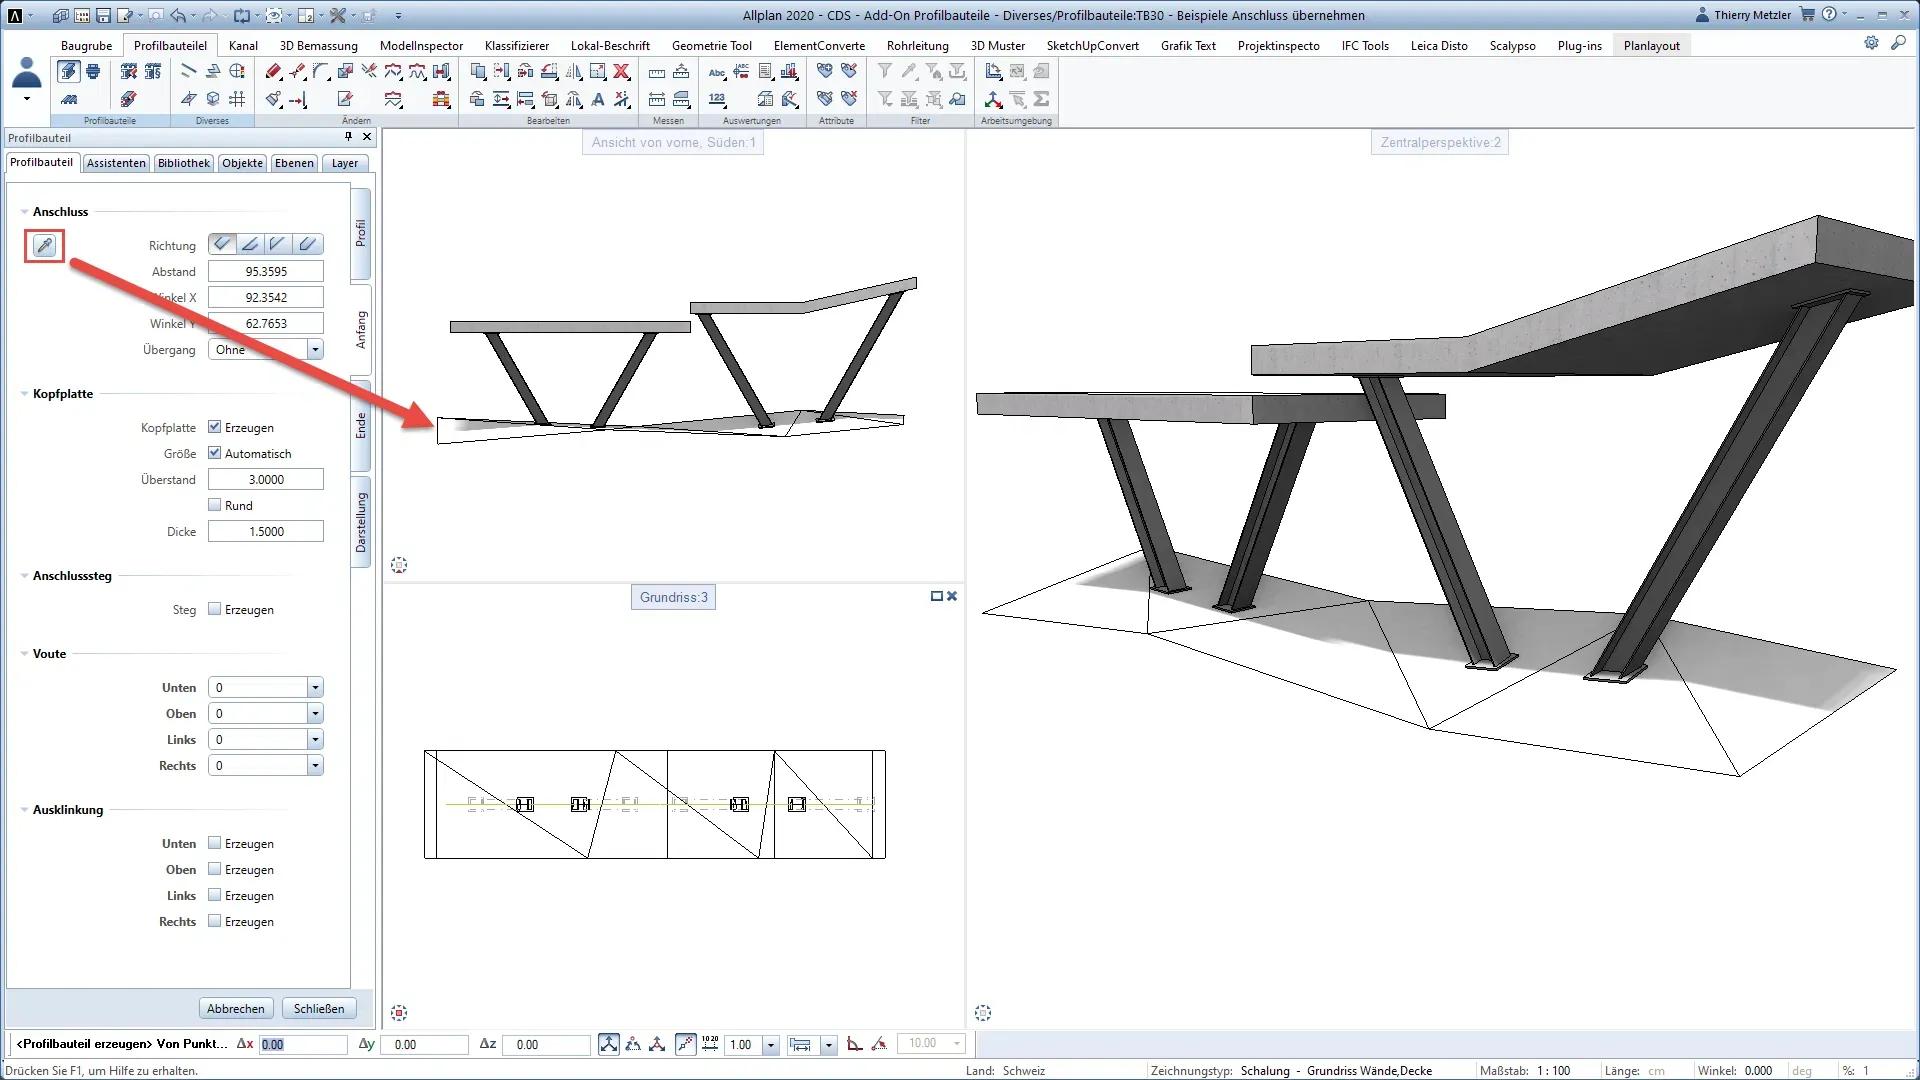Viewport: 1920px width, 1080px height.
Task: Open the Übergang dropdown showing Ohne
Action: pos(316,349)
